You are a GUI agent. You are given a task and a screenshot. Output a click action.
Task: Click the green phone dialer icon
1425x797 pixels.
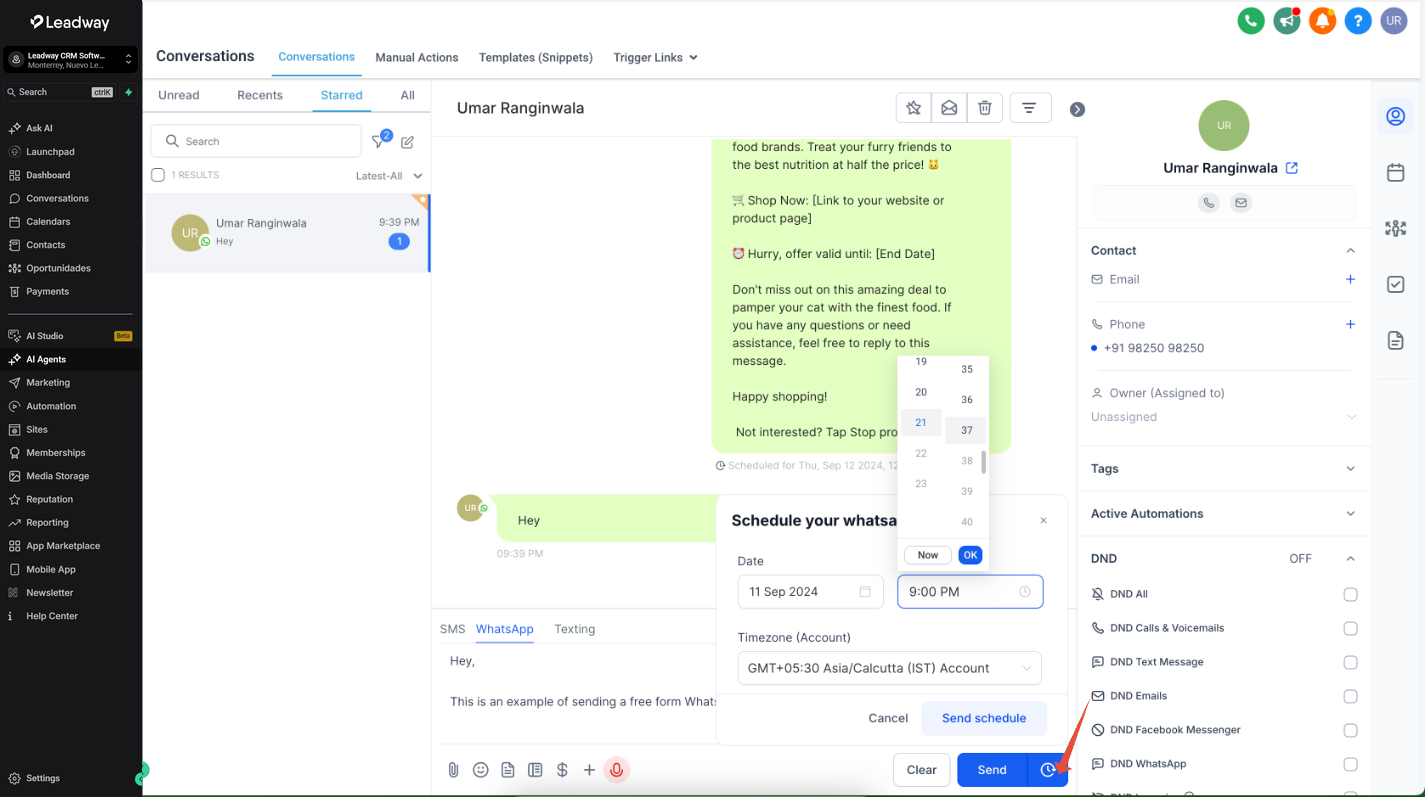1250,20
